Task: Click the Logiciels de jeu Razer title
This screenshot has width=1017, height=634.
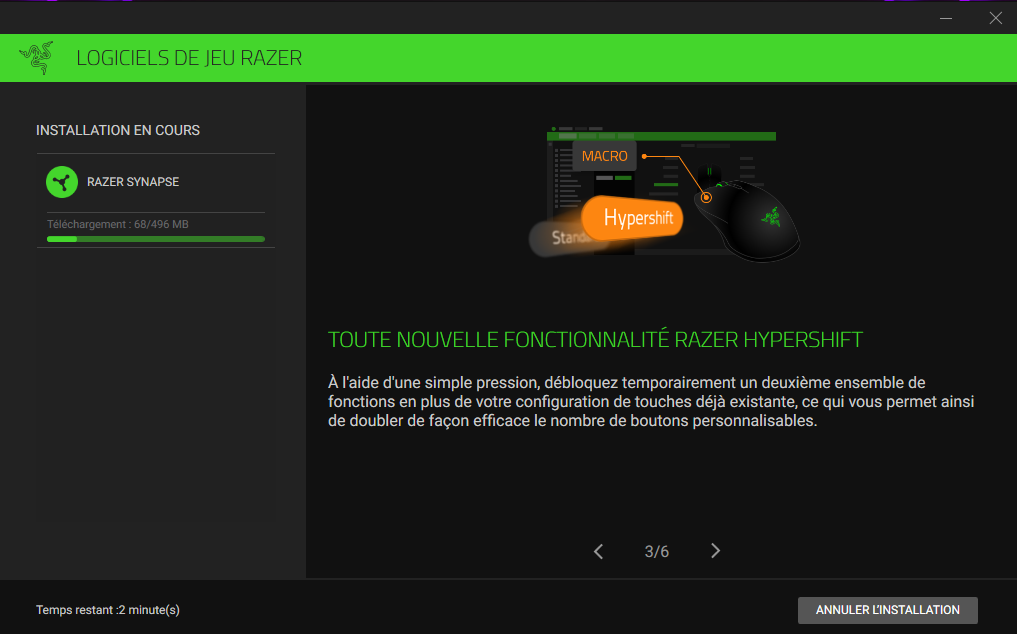Action: pyautogui.click(x=189, y=58)
